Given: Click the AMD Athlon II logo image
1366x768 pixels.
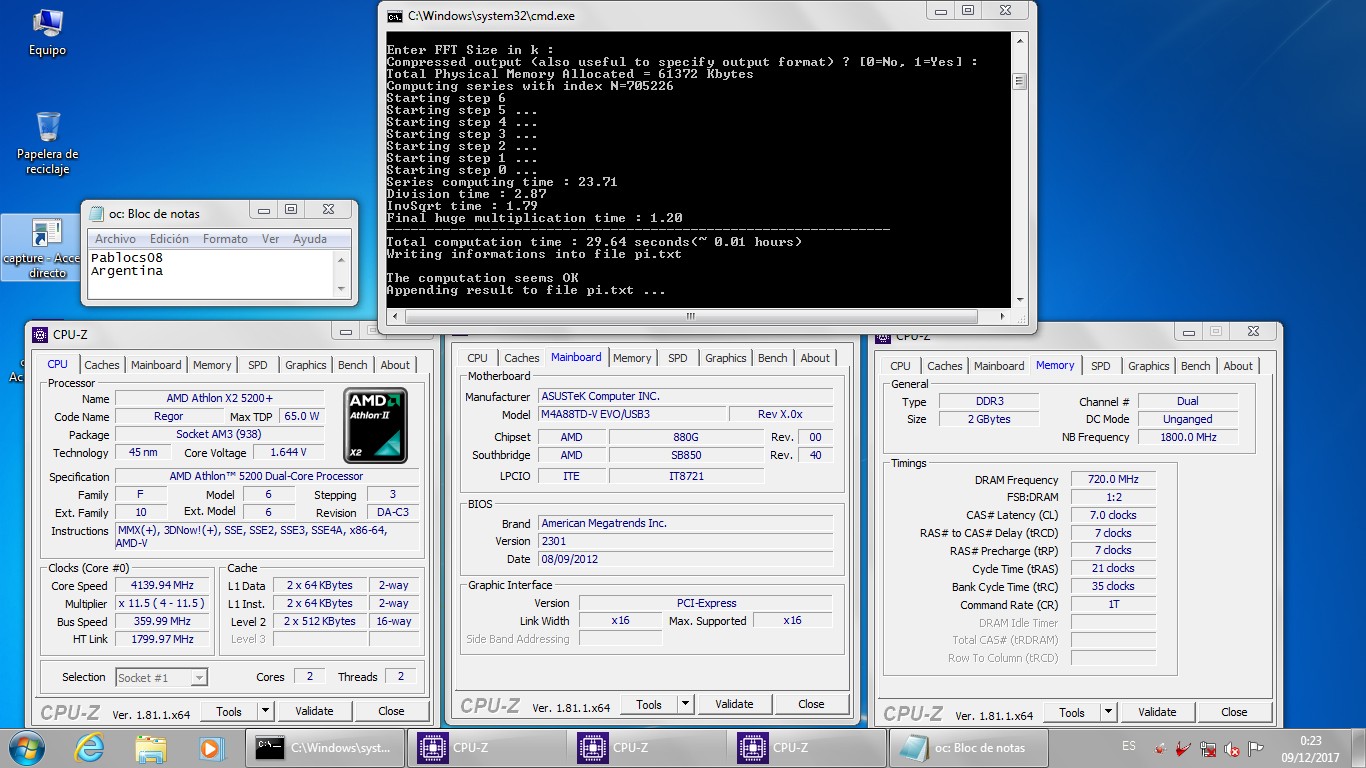Looking at the screenshot, I should (376, 425).
